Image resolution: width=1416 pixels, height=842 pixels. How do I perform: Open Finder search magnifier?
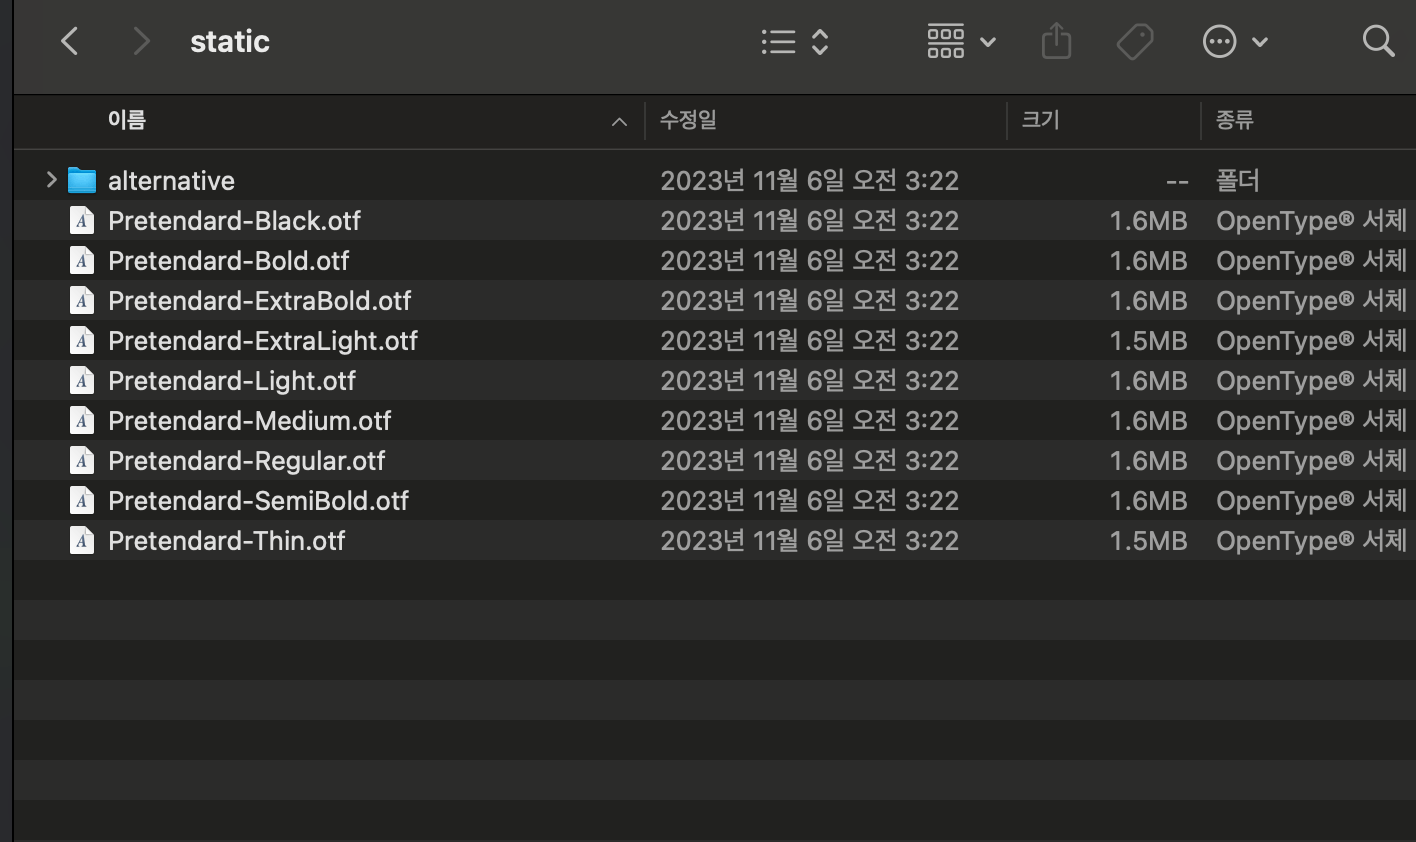[x=1378, y=42]
